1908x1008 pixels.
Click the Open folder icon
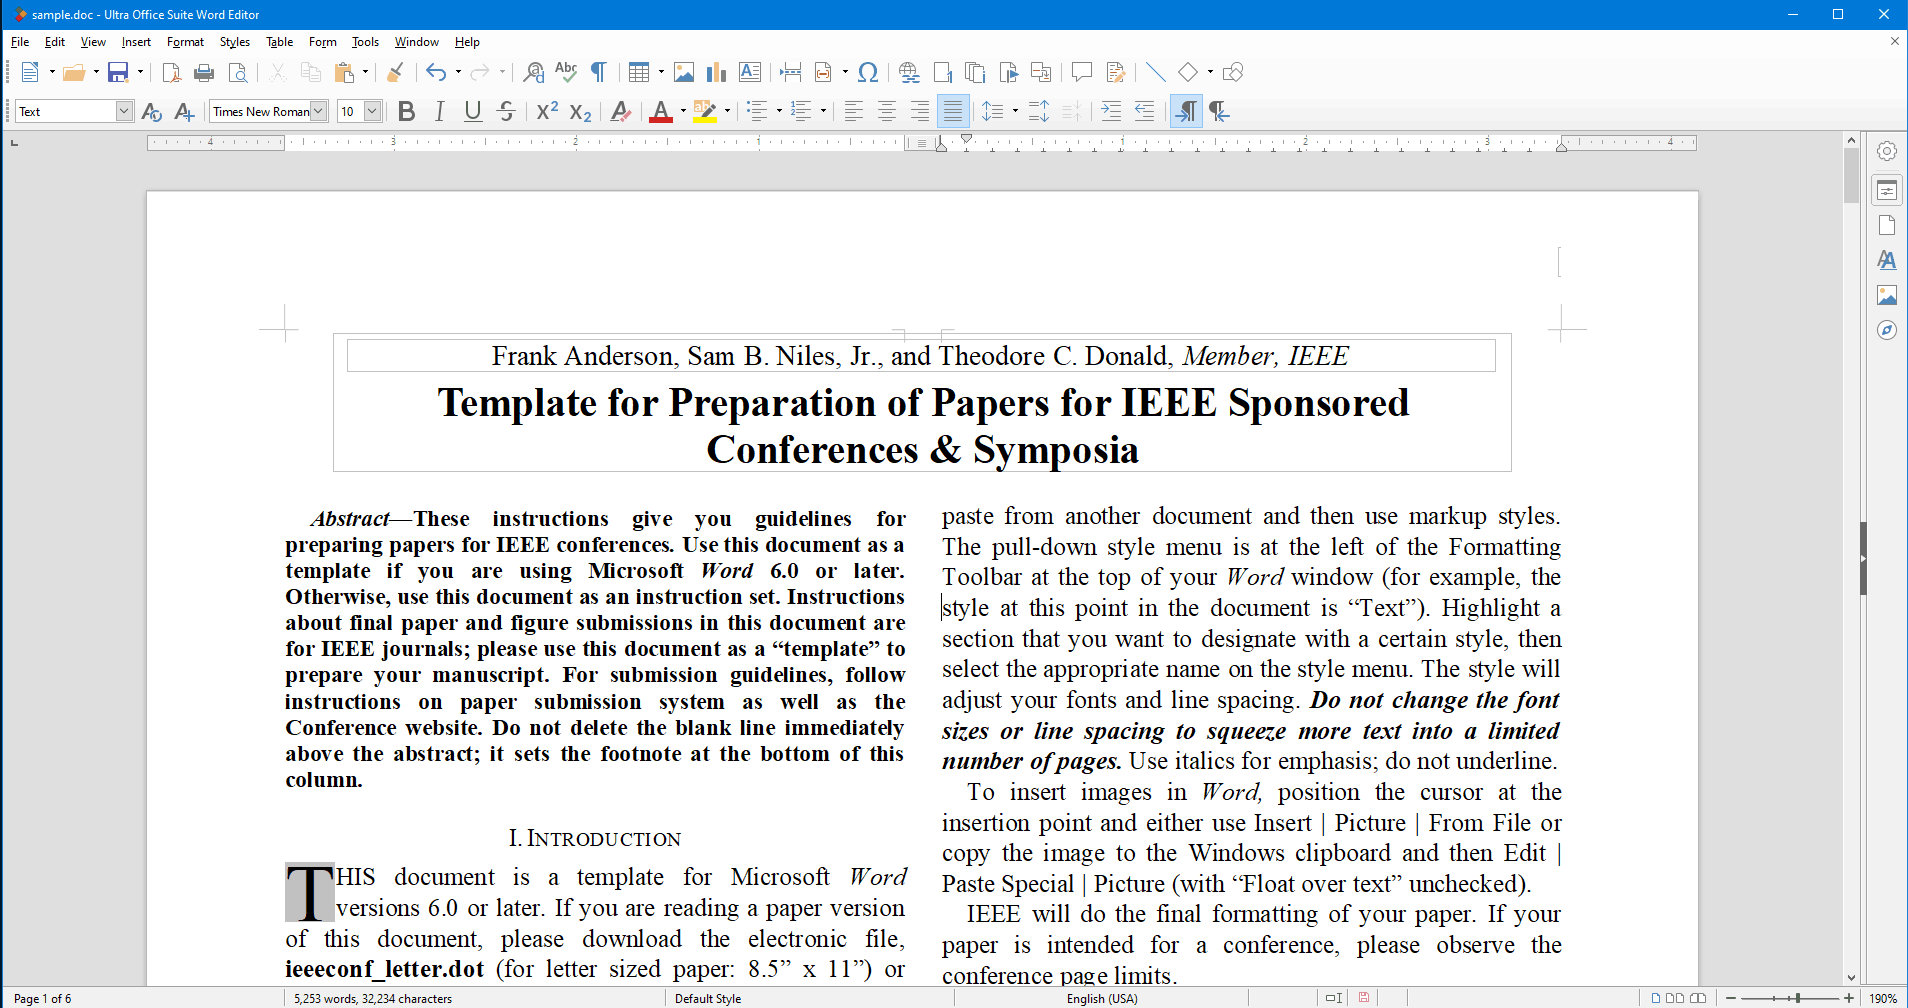[x=74, y=72]
